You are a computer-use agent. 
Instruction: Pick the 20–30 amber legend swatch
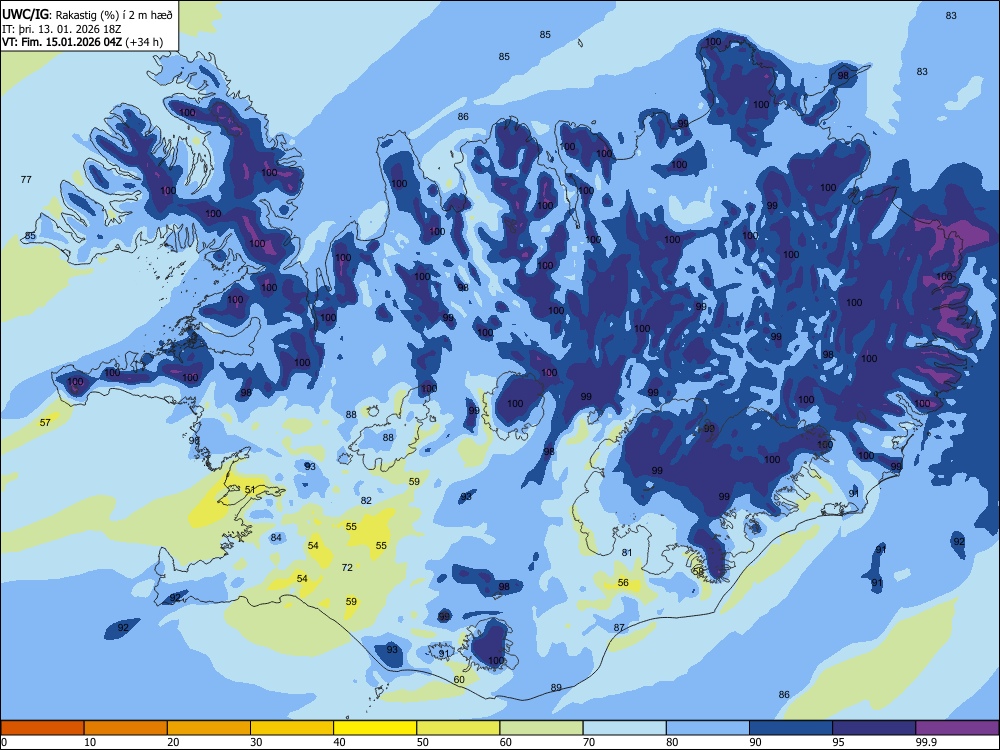[209, 728]
